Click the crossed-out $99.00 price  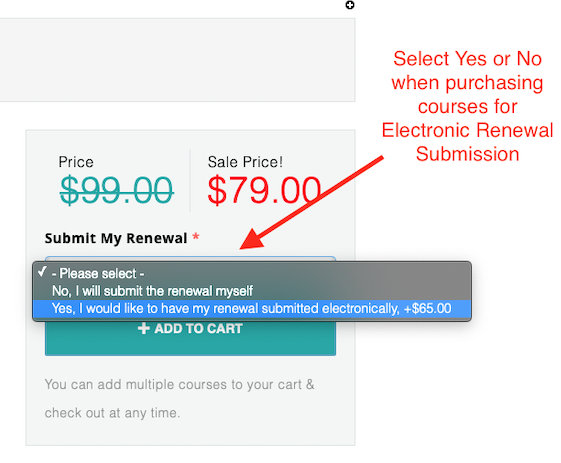point(117,190)
